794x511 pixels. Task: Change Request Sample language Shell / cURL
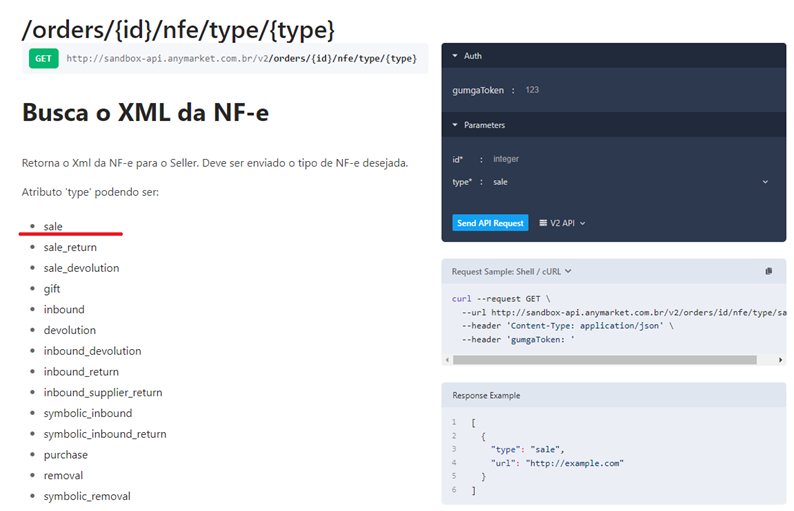pos(511,271)
